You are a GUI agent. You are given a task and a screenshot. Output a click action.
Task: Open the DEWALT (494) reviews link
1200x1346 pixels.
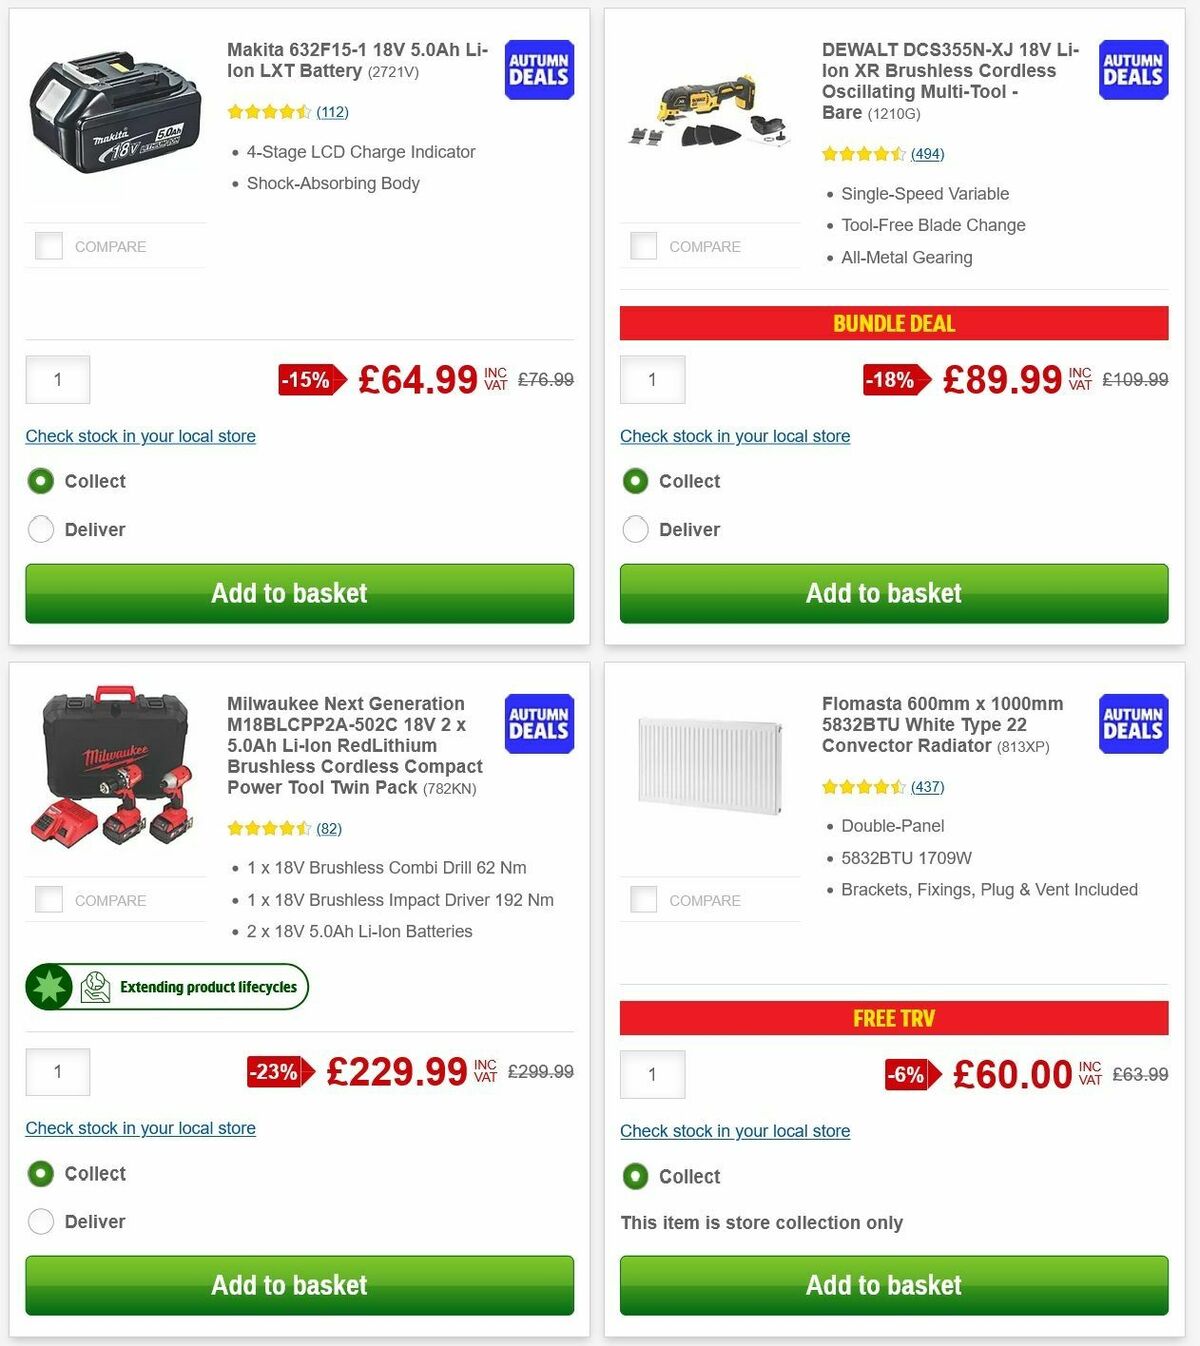927,154
